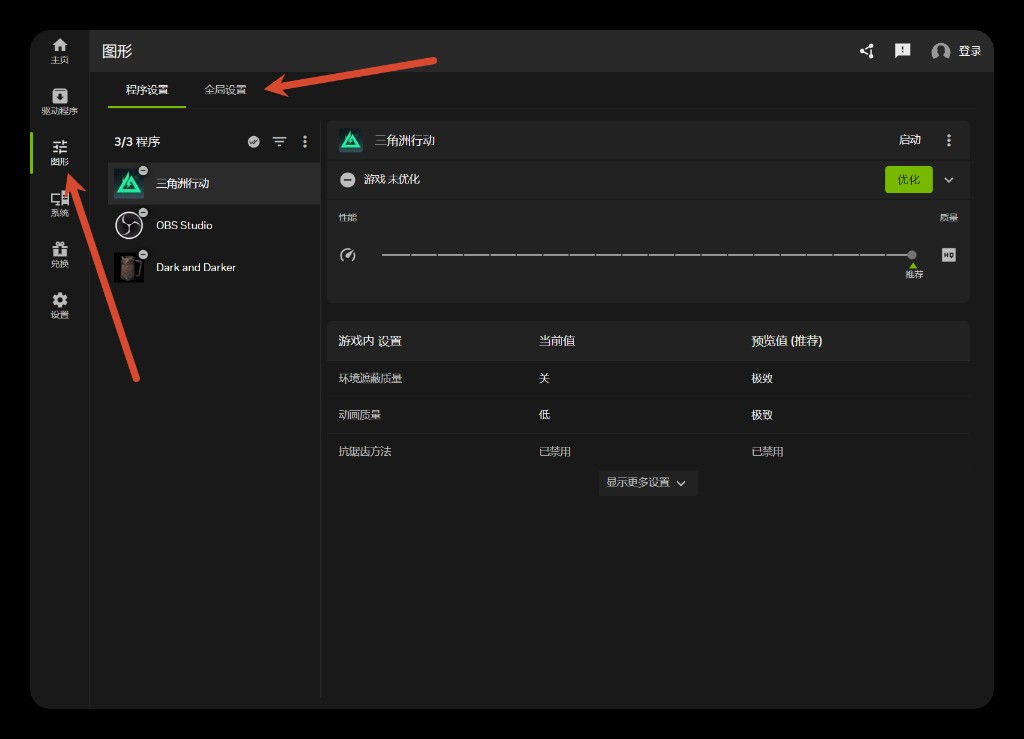Click the OBS Studio logo icon
Screen dimensions: 1024x739
129,225
